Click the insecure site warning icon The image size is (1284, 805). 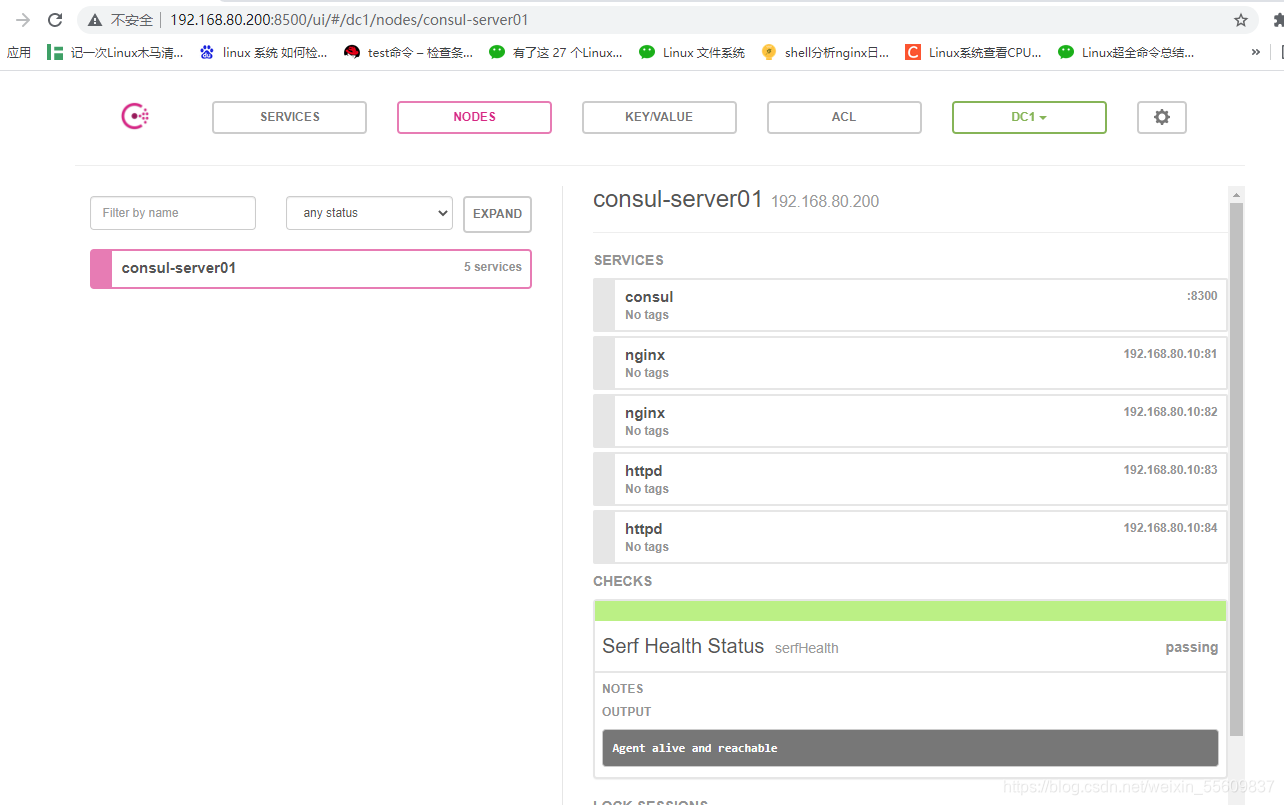(94, 20)
